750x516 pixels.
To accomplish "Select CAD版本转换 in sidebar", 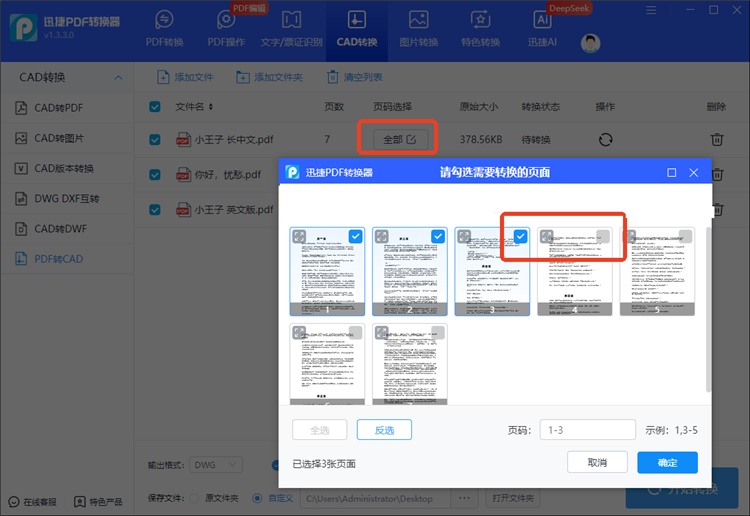I will [x=67, y=168].
